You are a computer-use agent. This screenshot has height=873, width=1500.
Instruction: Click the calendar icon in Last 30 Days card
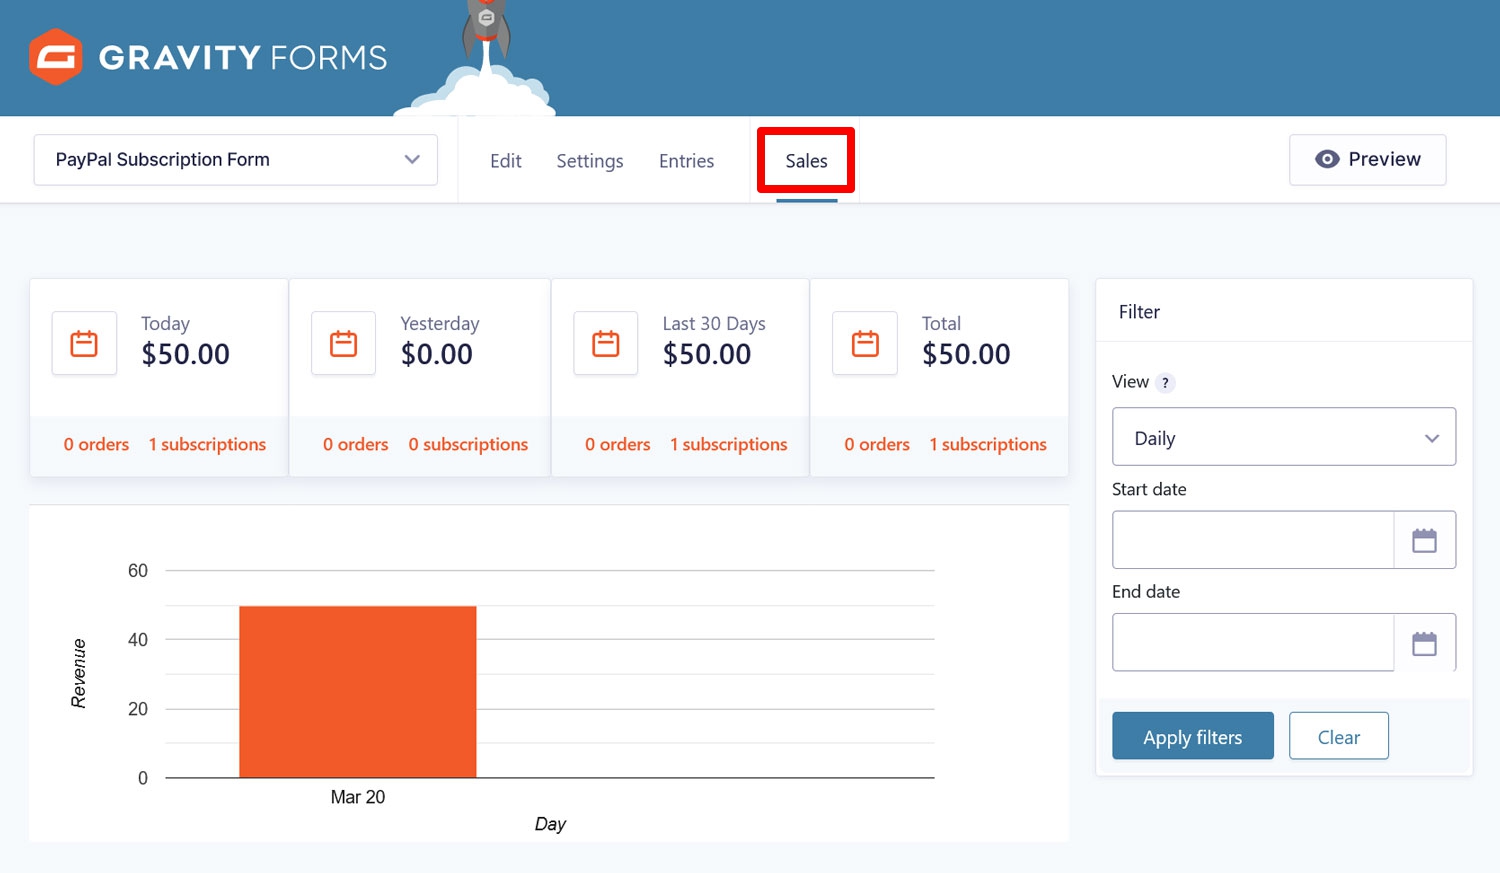tap(605, 344)
